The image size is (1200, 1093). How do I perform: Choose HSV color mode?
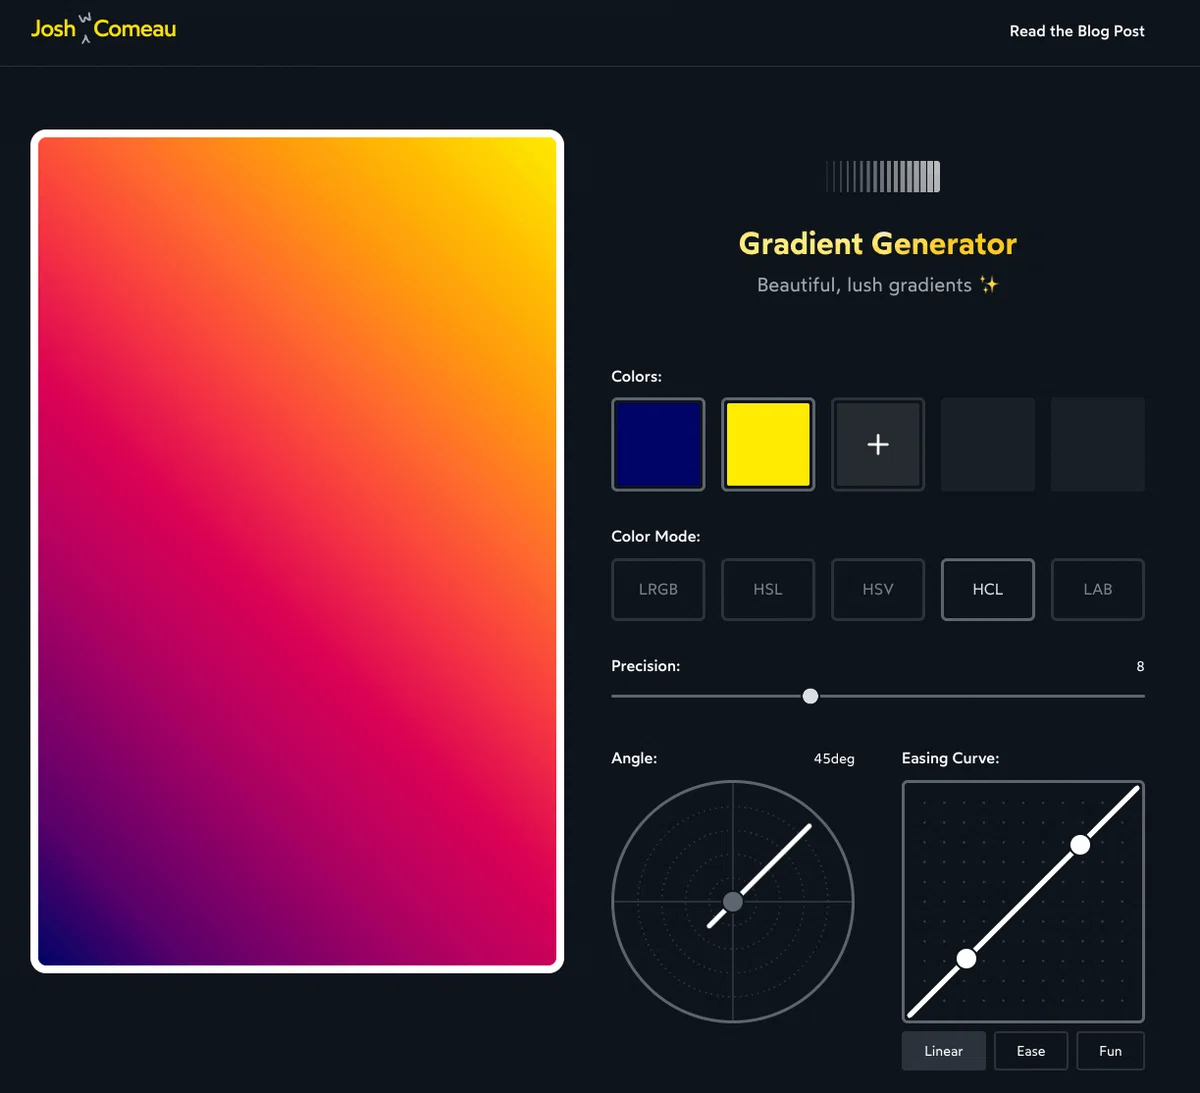[x=878, y=589]
